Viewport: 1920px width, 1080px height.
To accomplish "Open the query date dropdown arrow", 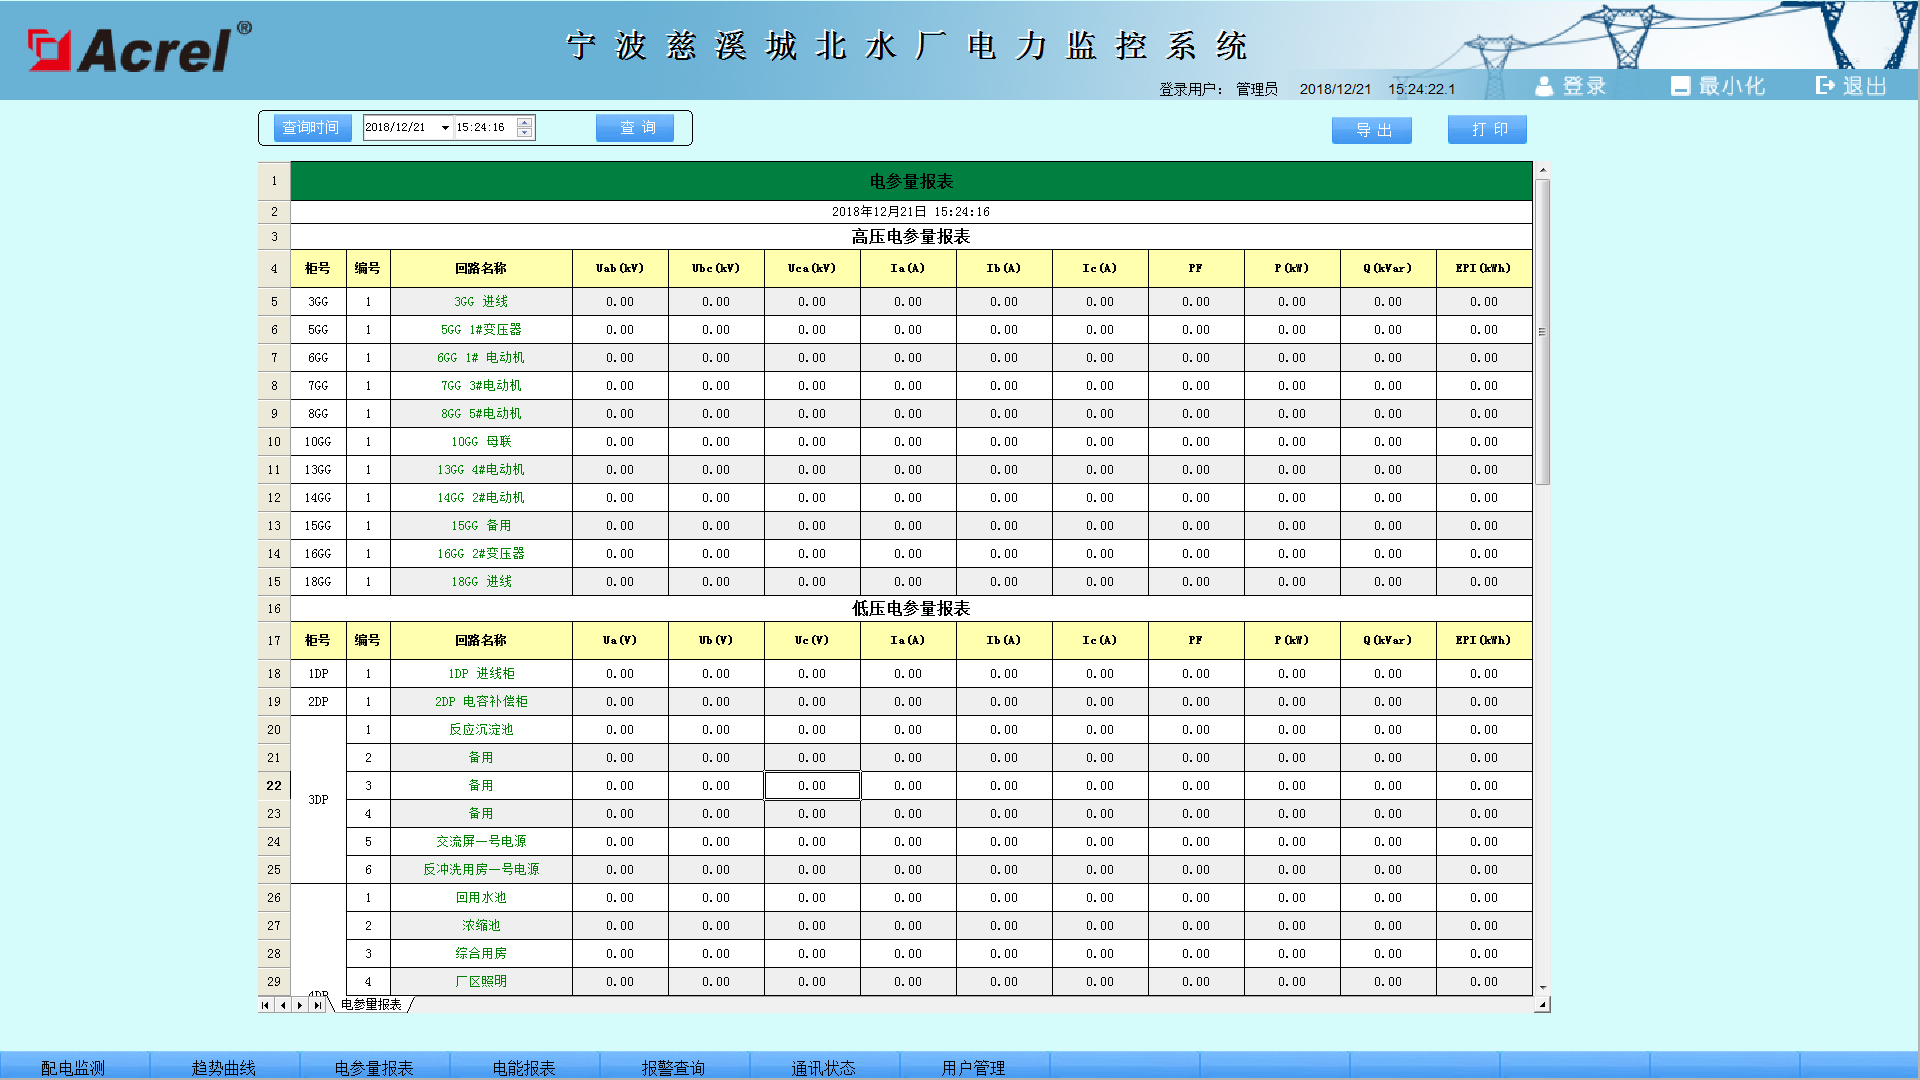I will (x=446, y=128).
